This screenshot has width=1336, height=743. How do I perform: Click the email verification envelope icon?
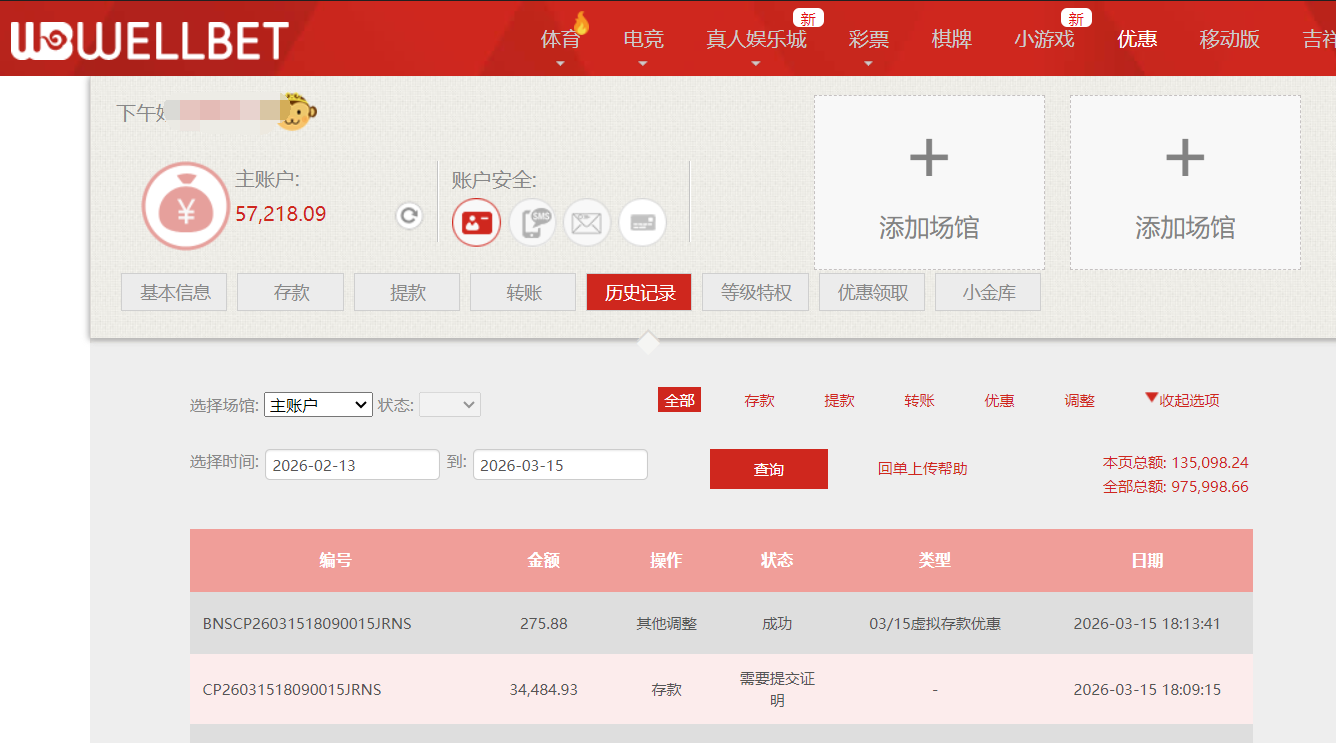click(x=587, y=222)
